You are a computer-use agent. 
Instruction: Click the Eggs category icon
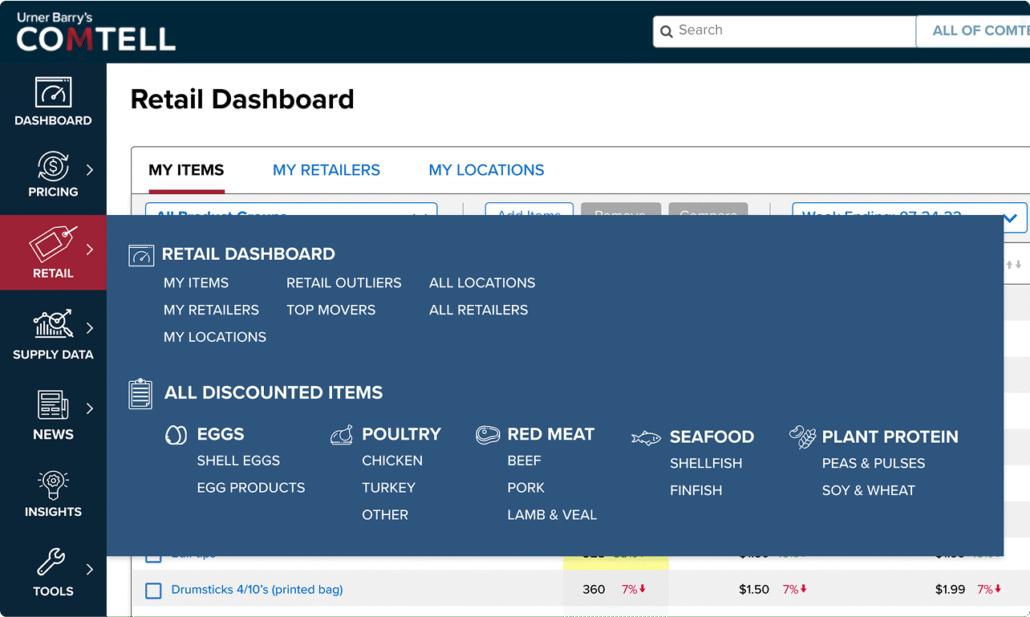176,434
